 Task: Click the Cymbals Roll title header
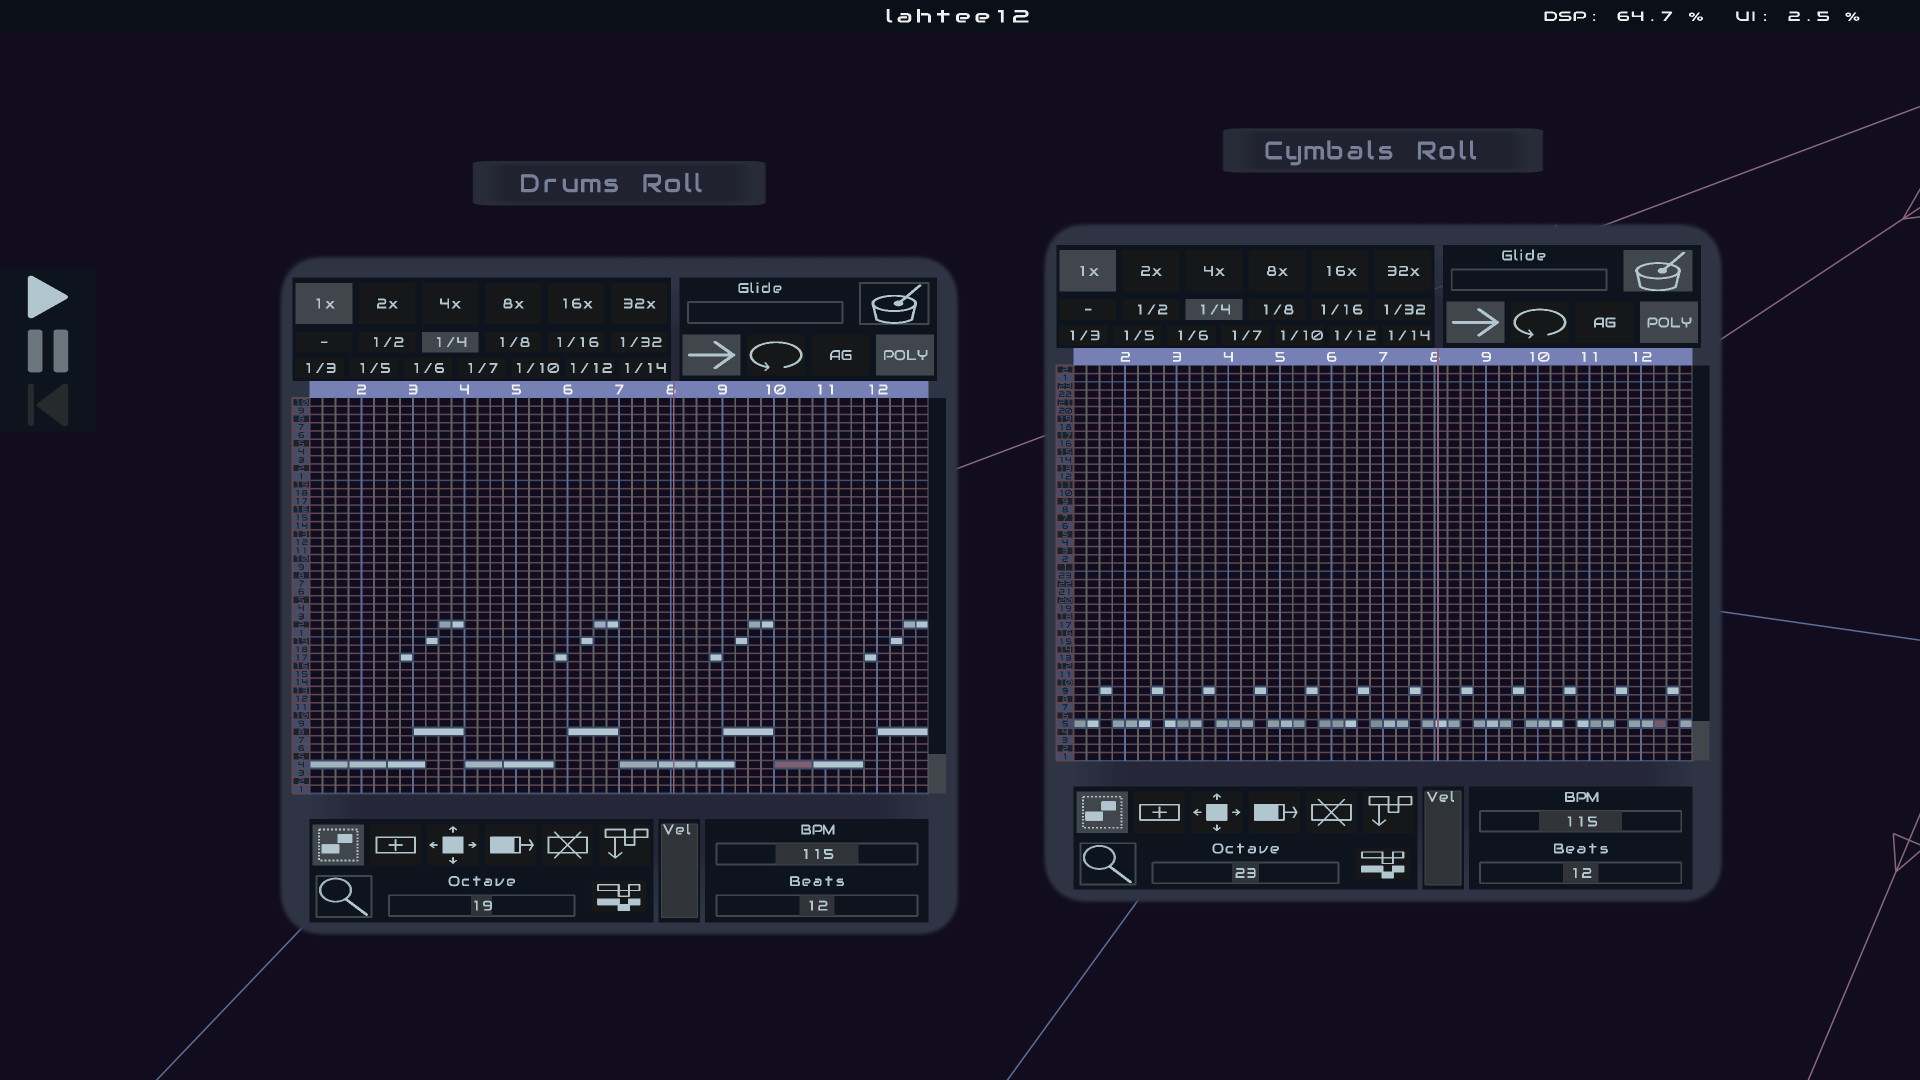point(1382,150)
